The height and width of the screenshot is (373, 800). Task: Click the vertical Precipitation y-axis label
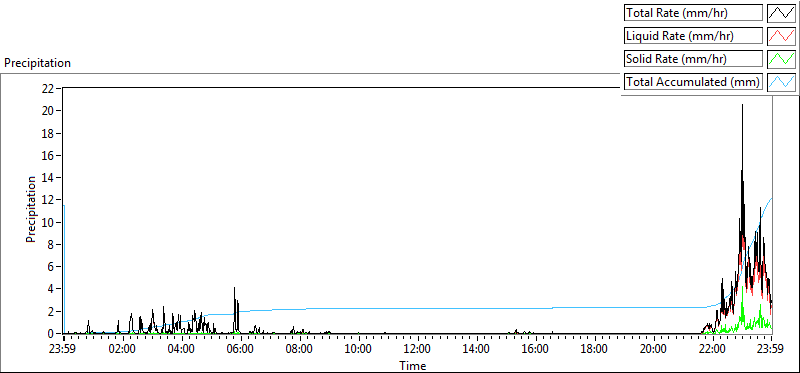click(x=31, y=209)
